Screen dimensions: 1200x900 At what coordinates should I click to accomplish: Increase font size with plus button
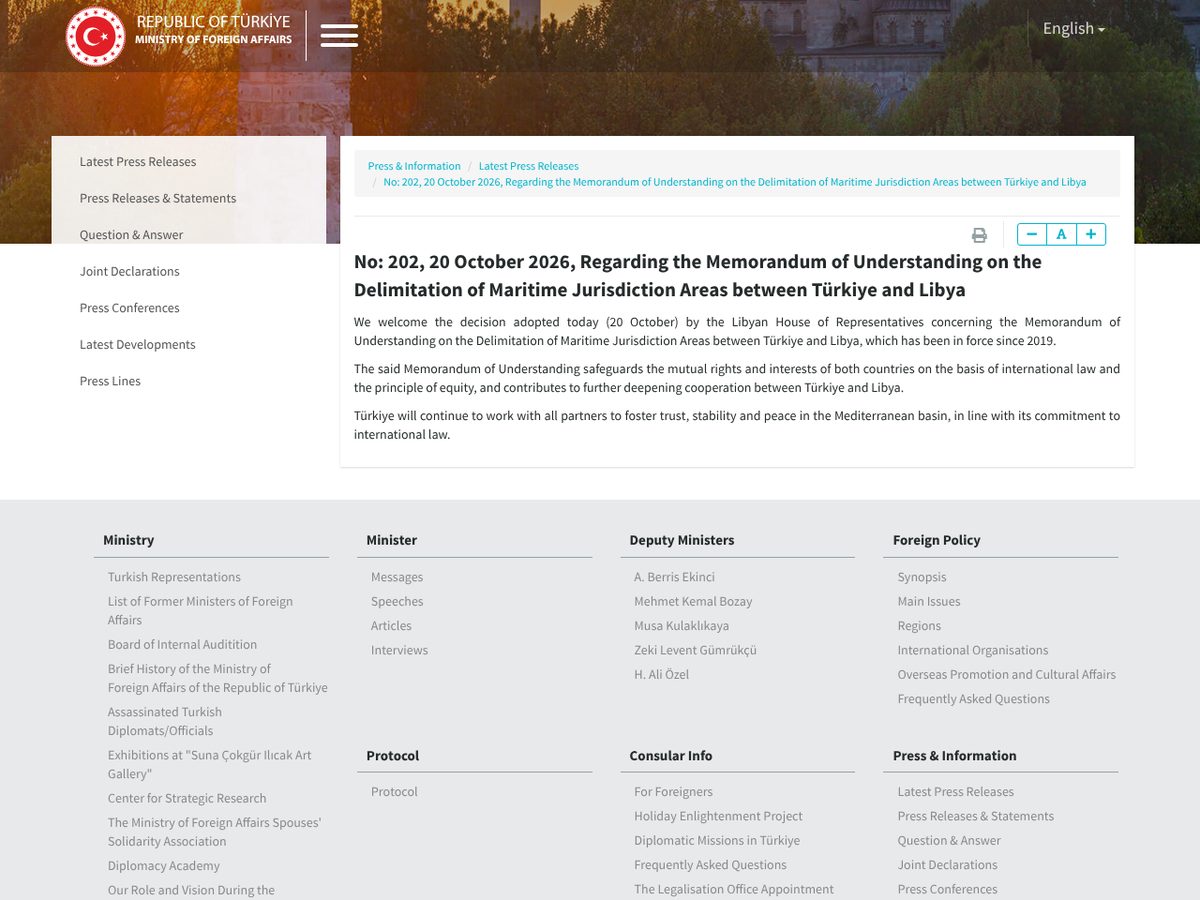tap(1091, 234)
